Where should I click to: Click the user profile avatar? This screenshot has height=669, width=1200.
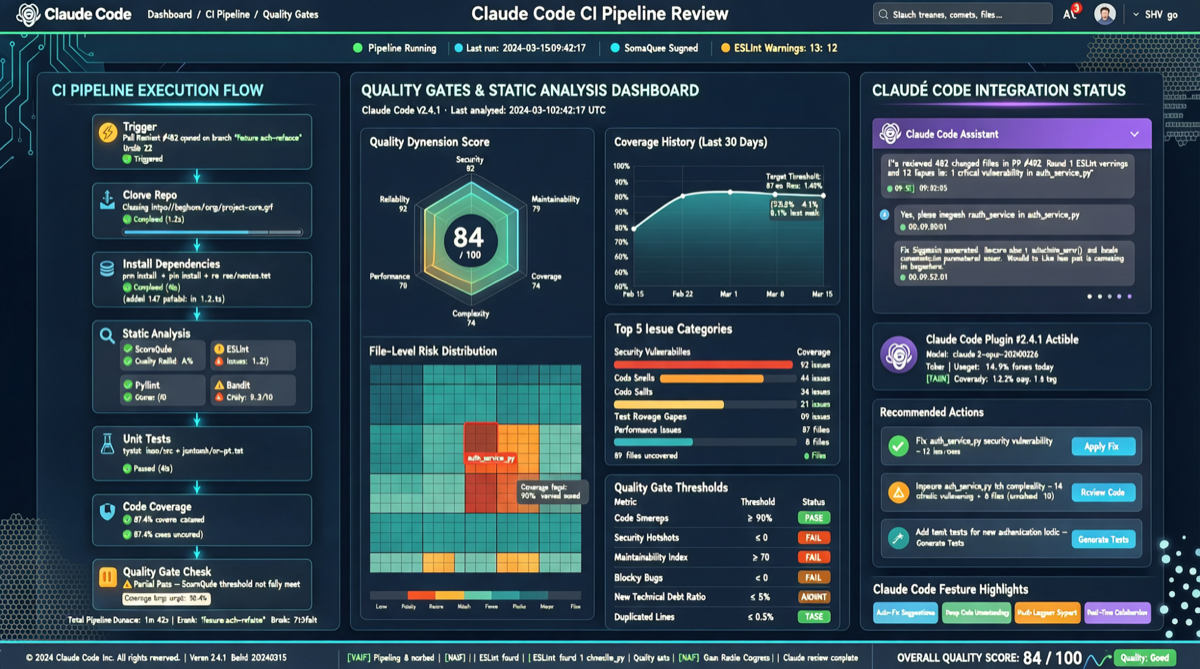click(1104, 14)
